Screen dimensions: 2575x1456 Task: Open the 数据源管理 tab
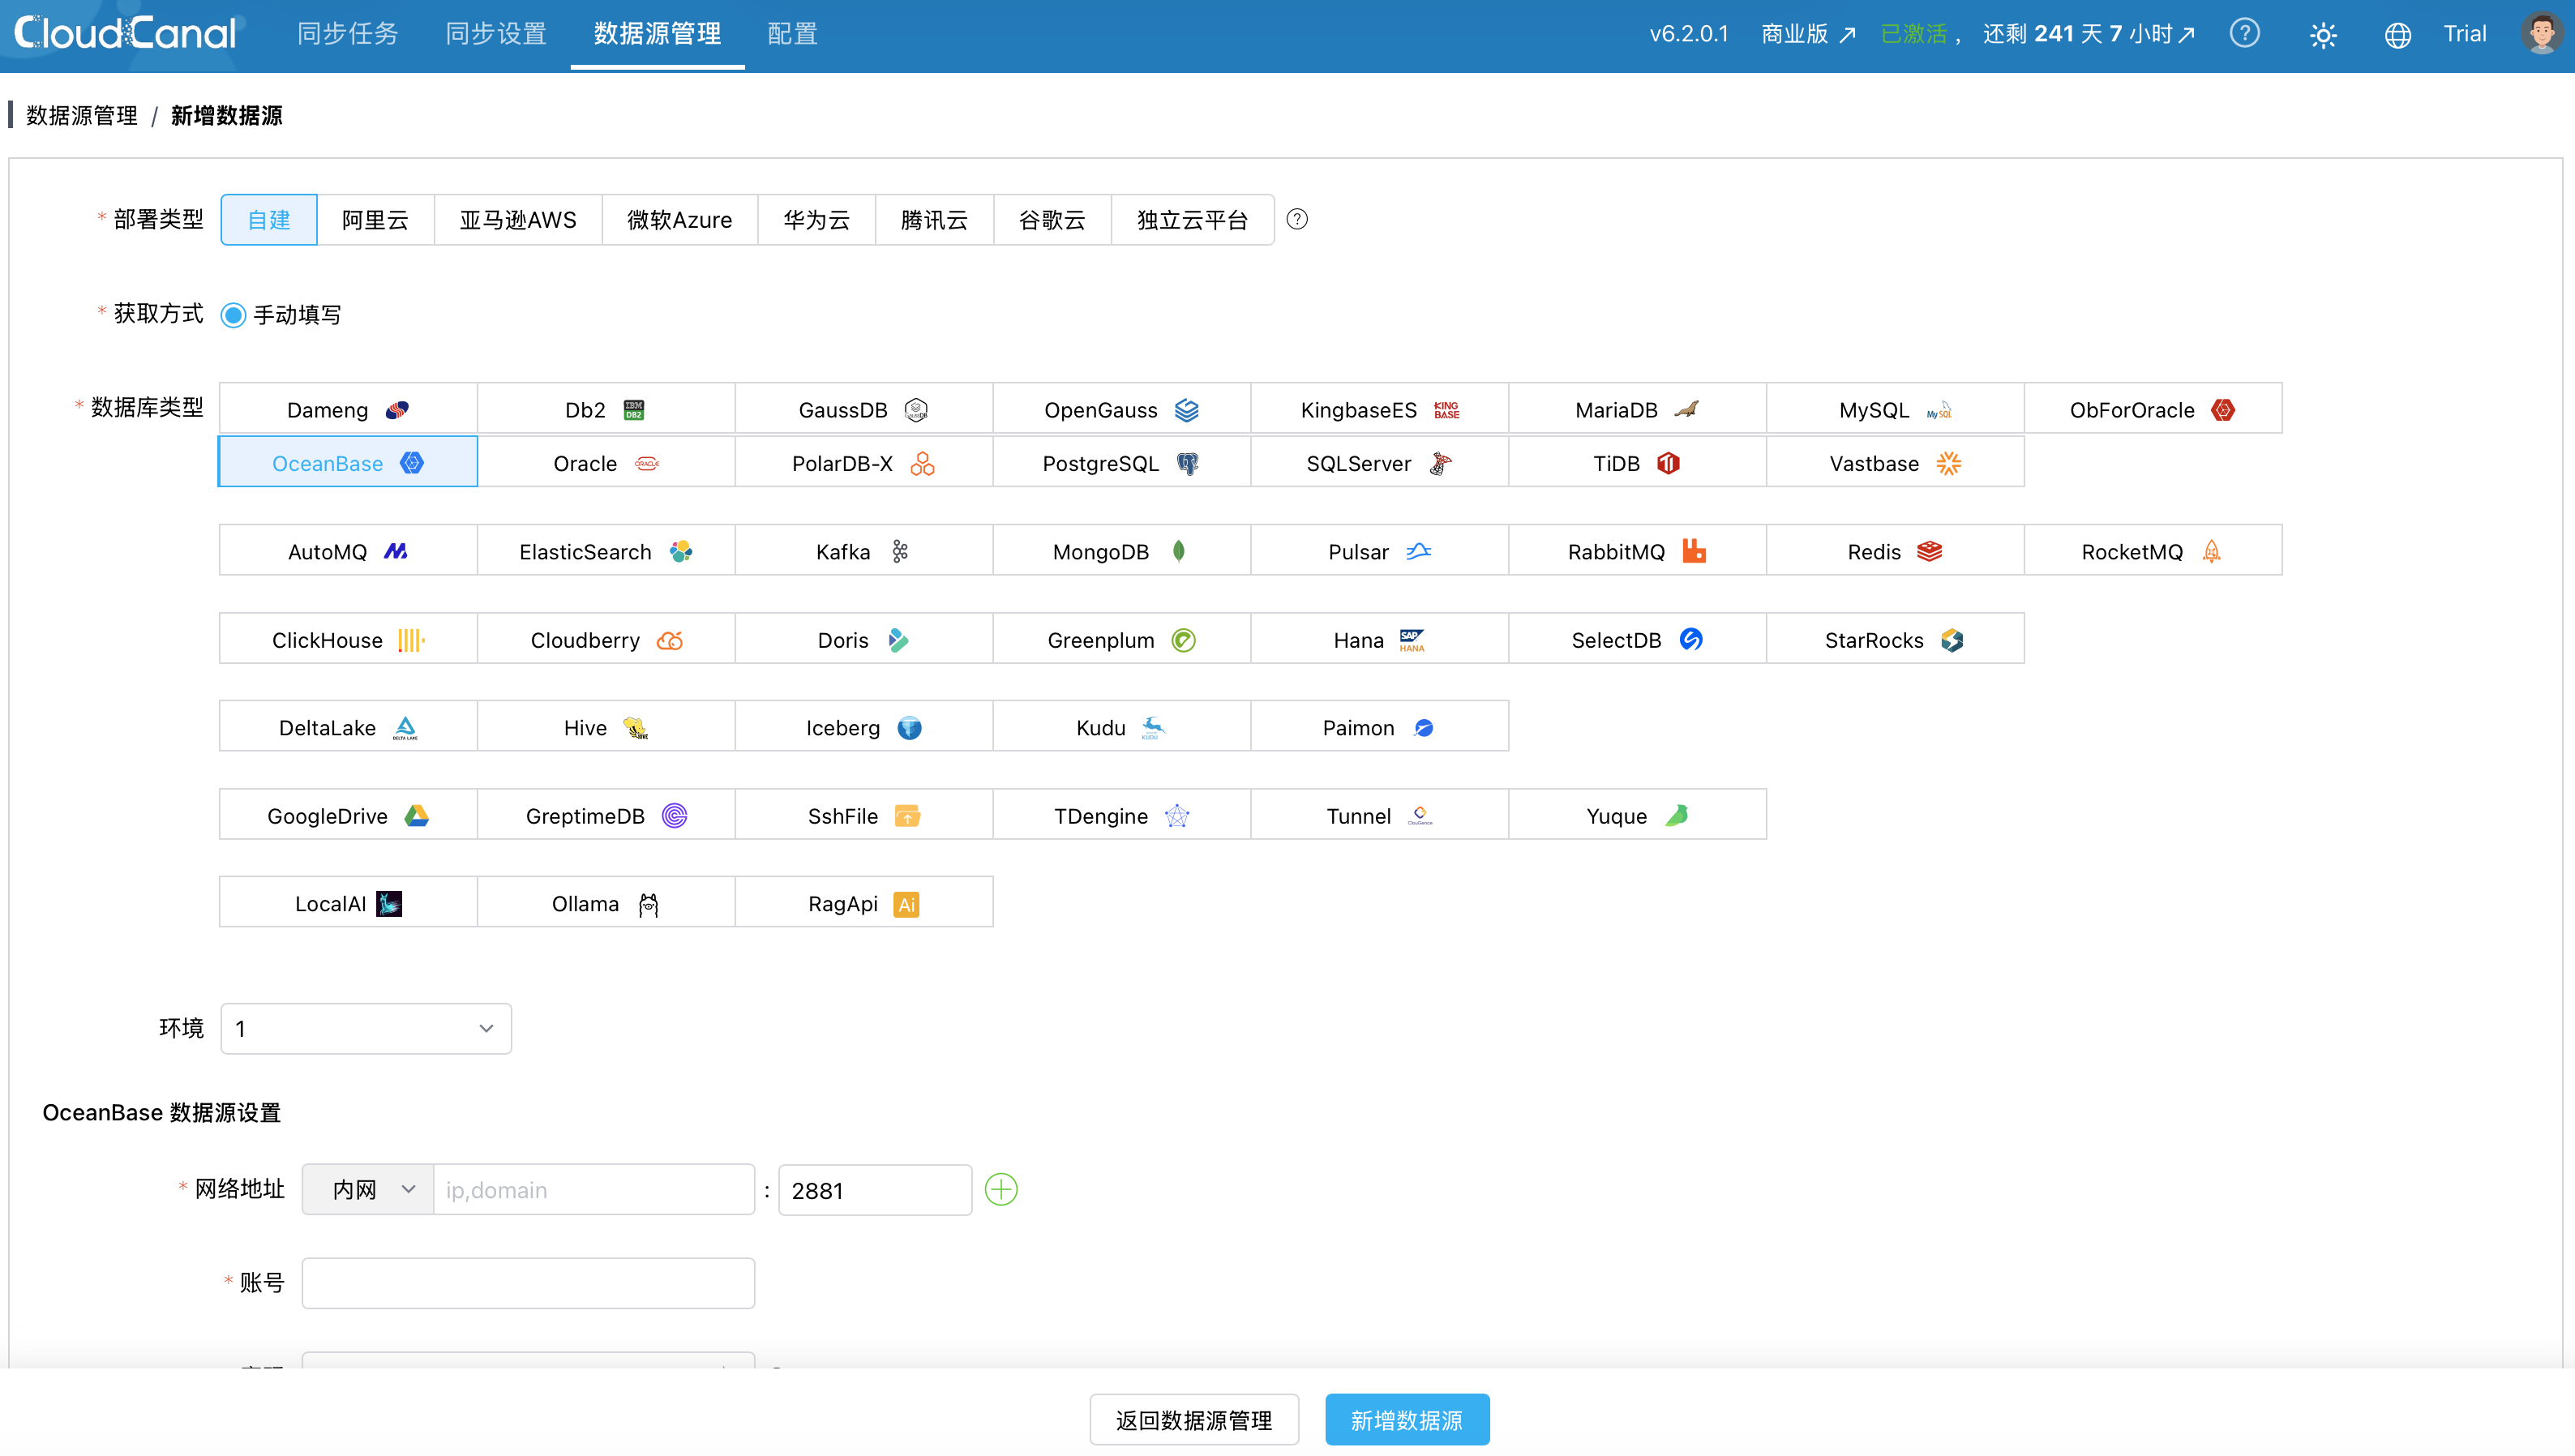coord(657,34)
